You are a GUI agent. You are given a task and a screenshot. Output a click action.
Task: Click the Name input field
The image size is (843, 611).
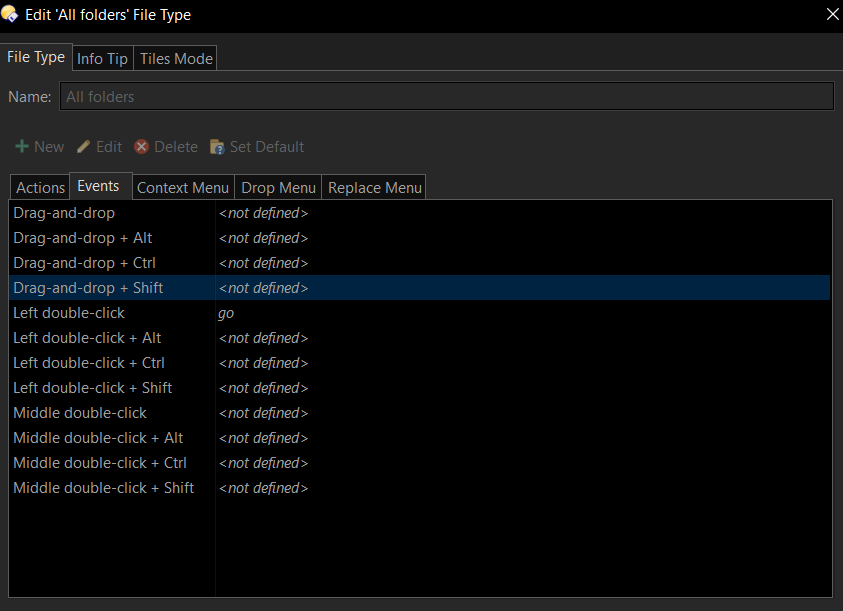click(446, 96)
